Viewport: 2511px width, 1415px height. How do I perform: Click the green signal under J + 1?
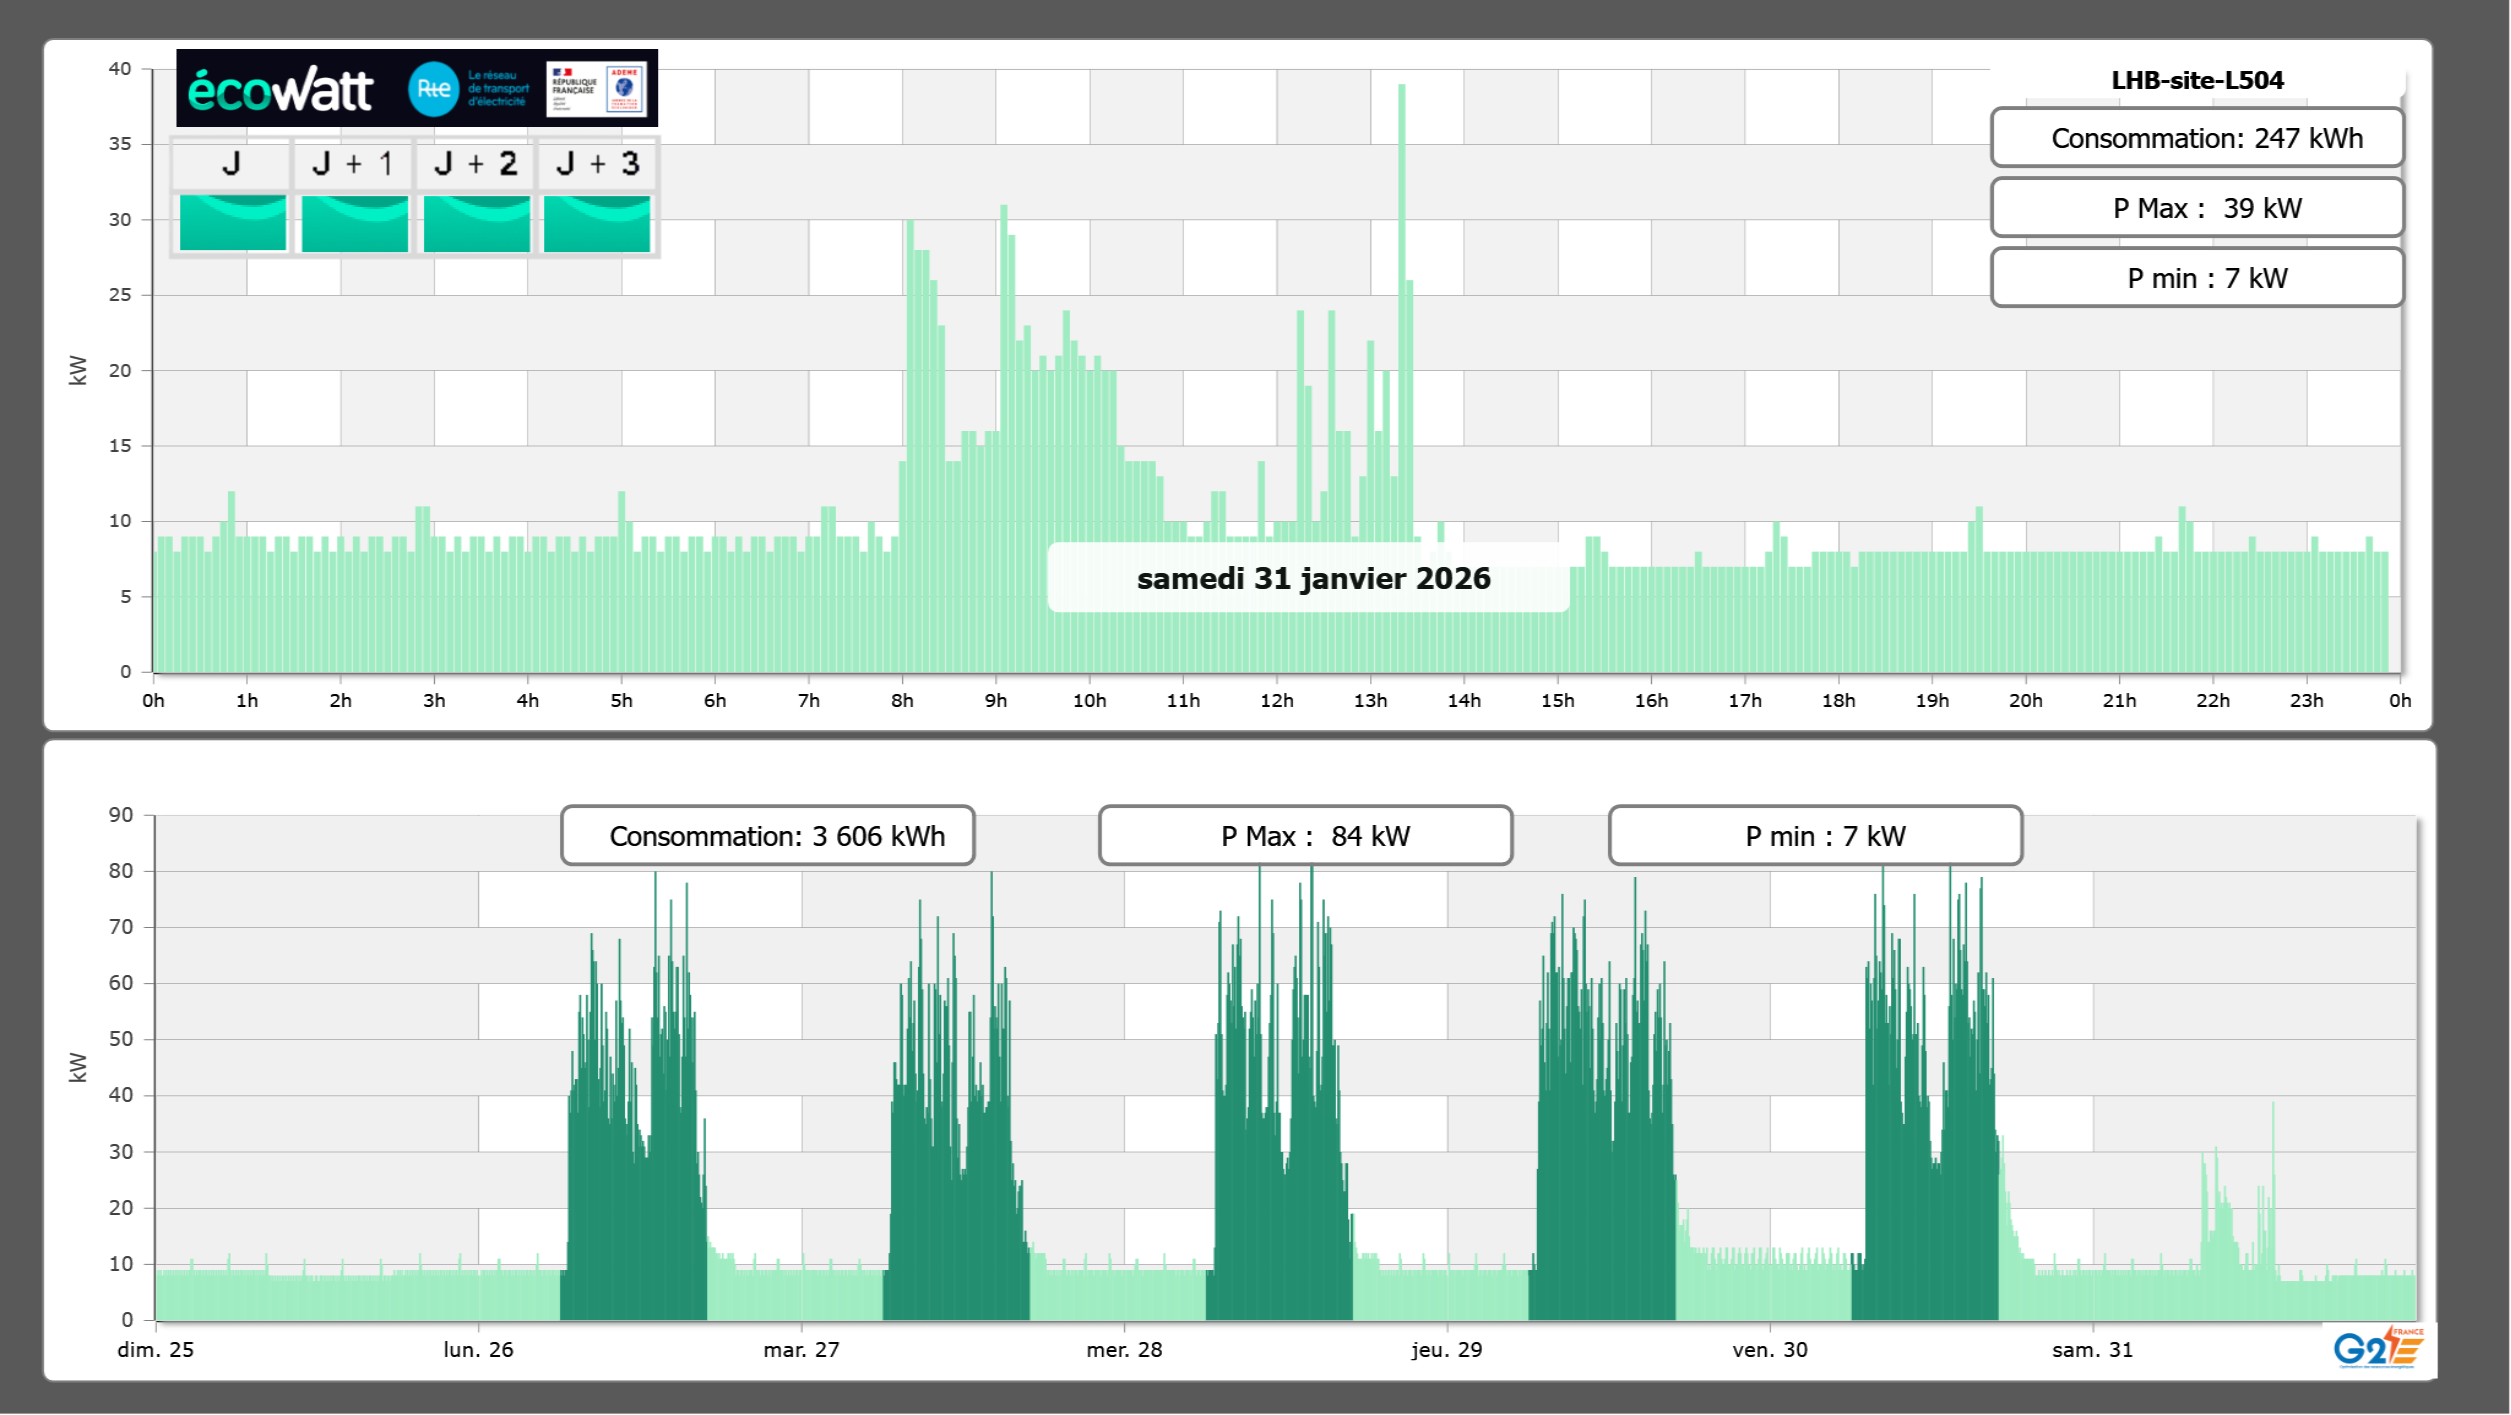[x=354, y=223]
